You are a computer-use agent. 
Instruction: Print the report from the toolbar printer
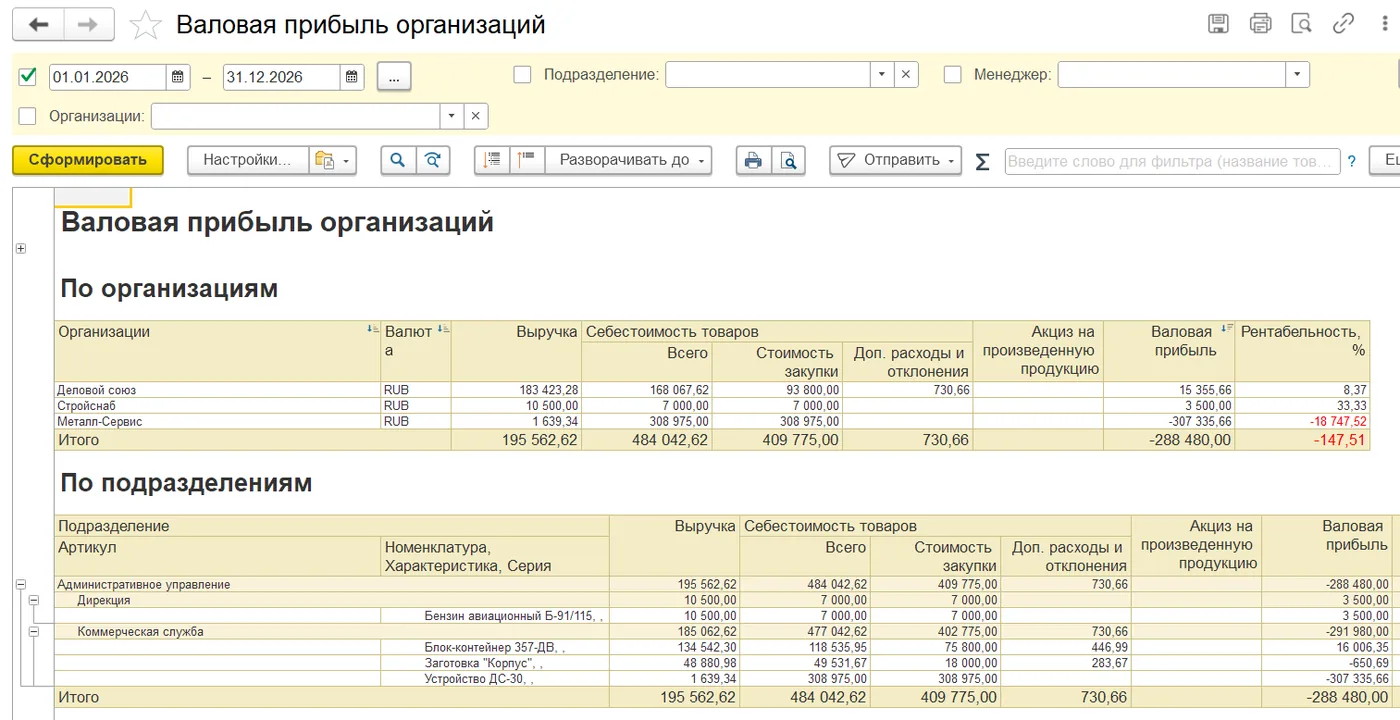pyautogui.click(x=754, y=160)
